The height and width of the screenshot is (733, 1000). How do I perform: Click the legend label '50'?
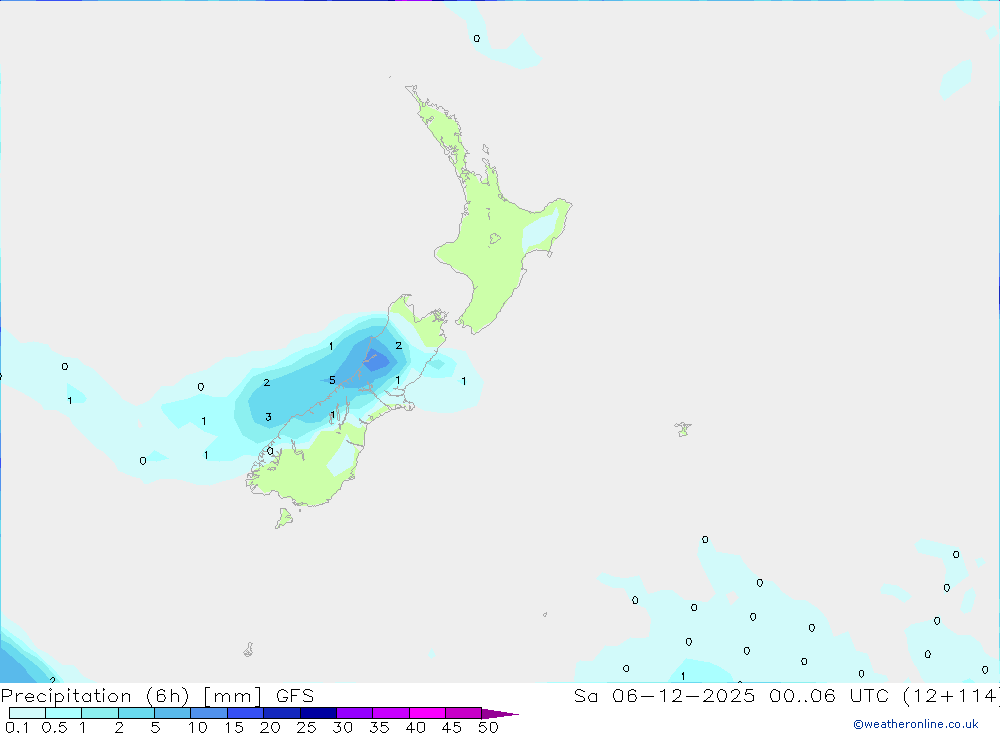click(488, 727)
